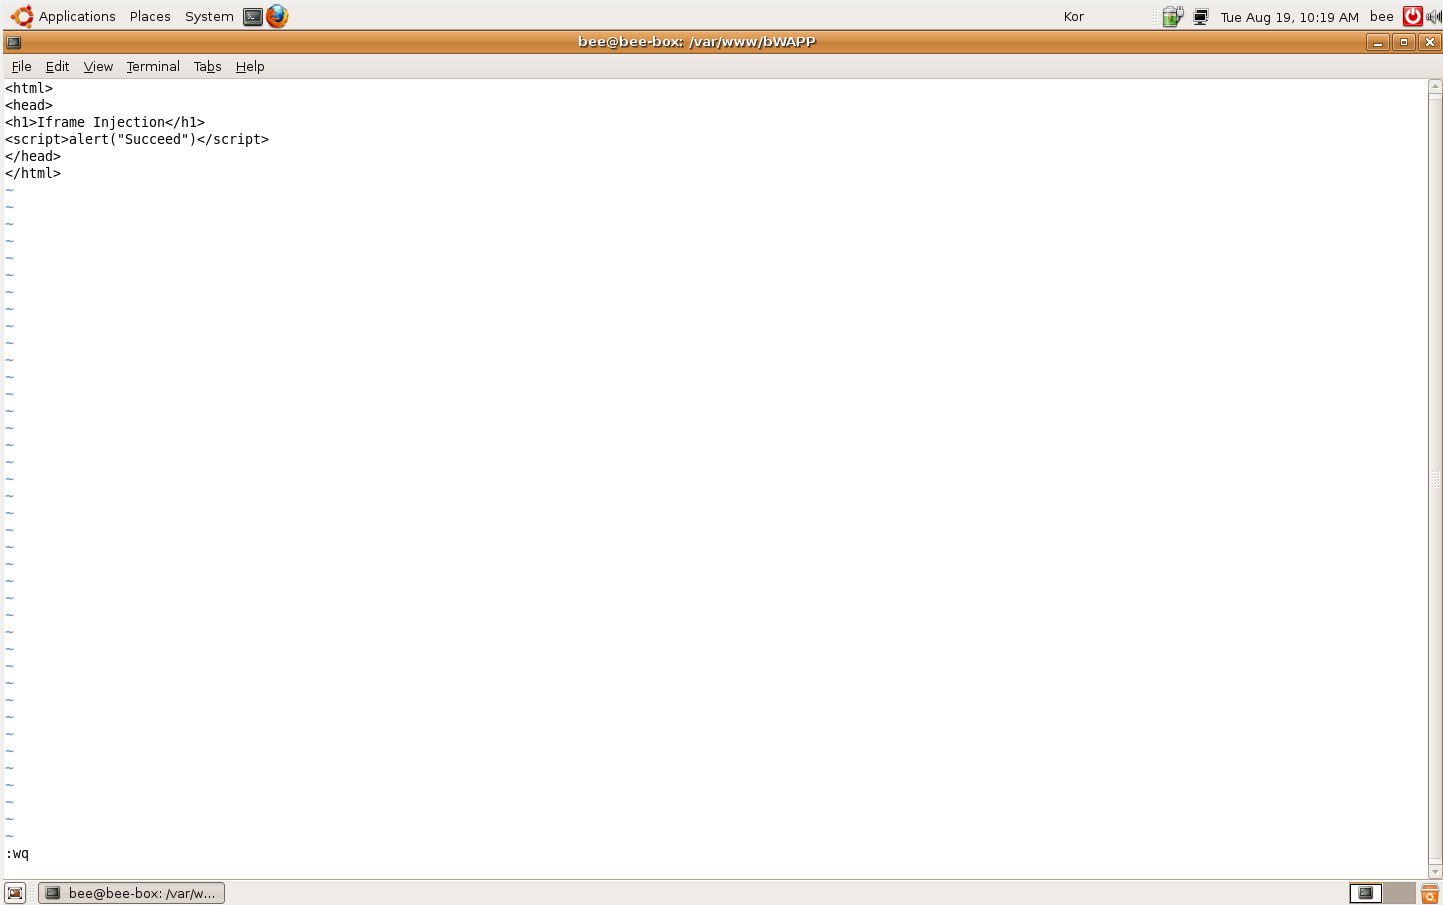Click the Kor keyboard layout indicator
The height and width of the screenshot is (905, 1443).
(x=1074, y=16)
